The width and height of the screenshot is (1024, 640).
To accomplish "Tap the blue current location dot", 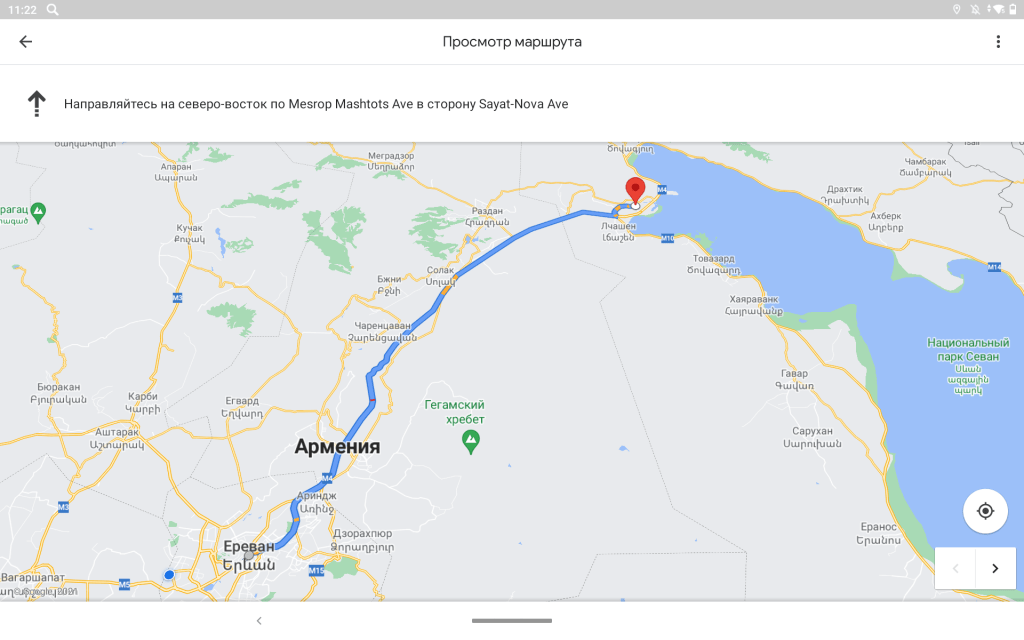I will tap(169, 574).
